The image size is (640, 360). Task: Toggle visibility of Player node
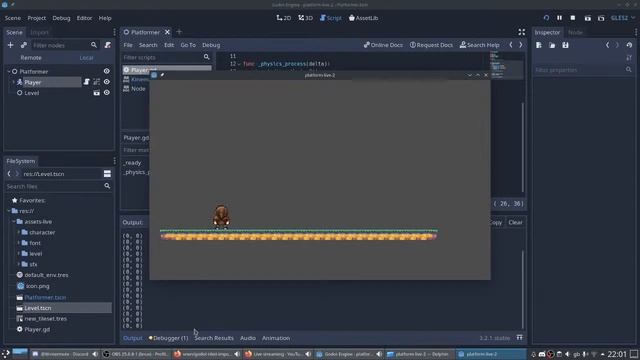tap(107, 82)
